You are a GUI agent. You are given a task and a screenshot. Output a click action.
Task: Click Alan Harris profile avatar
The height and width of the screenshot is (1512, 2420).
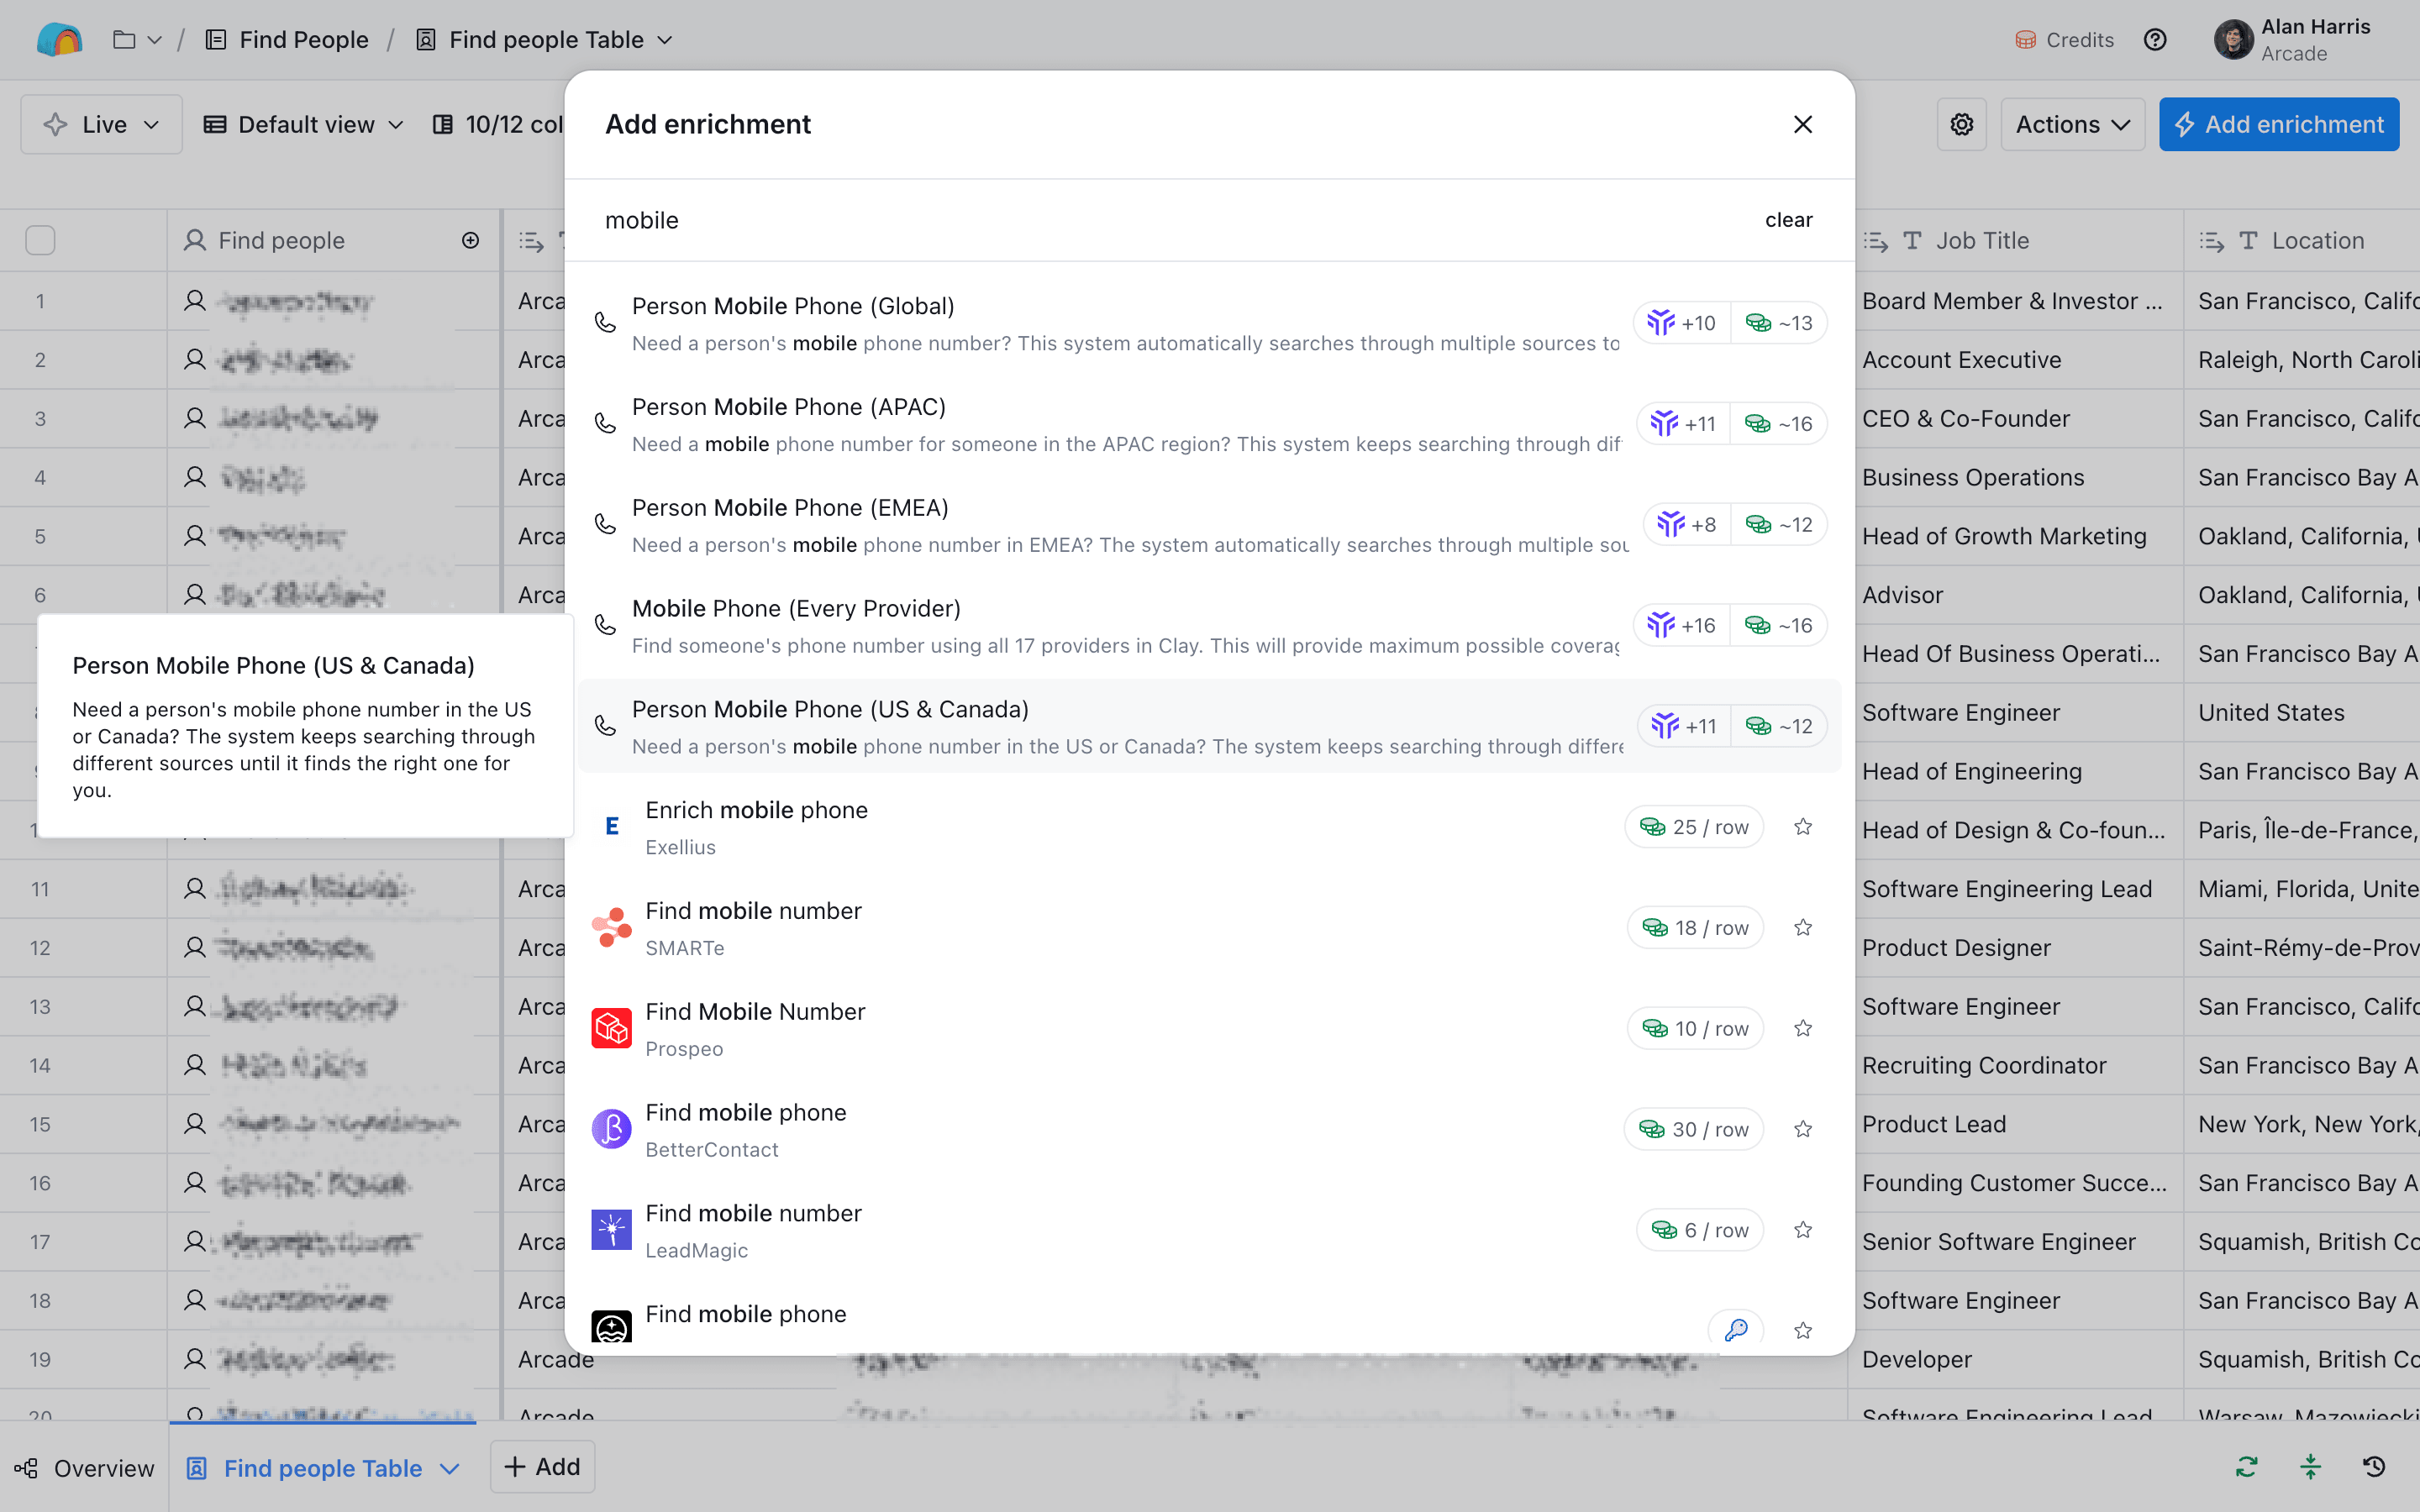pyautogui.click(x=2233, y=40)
